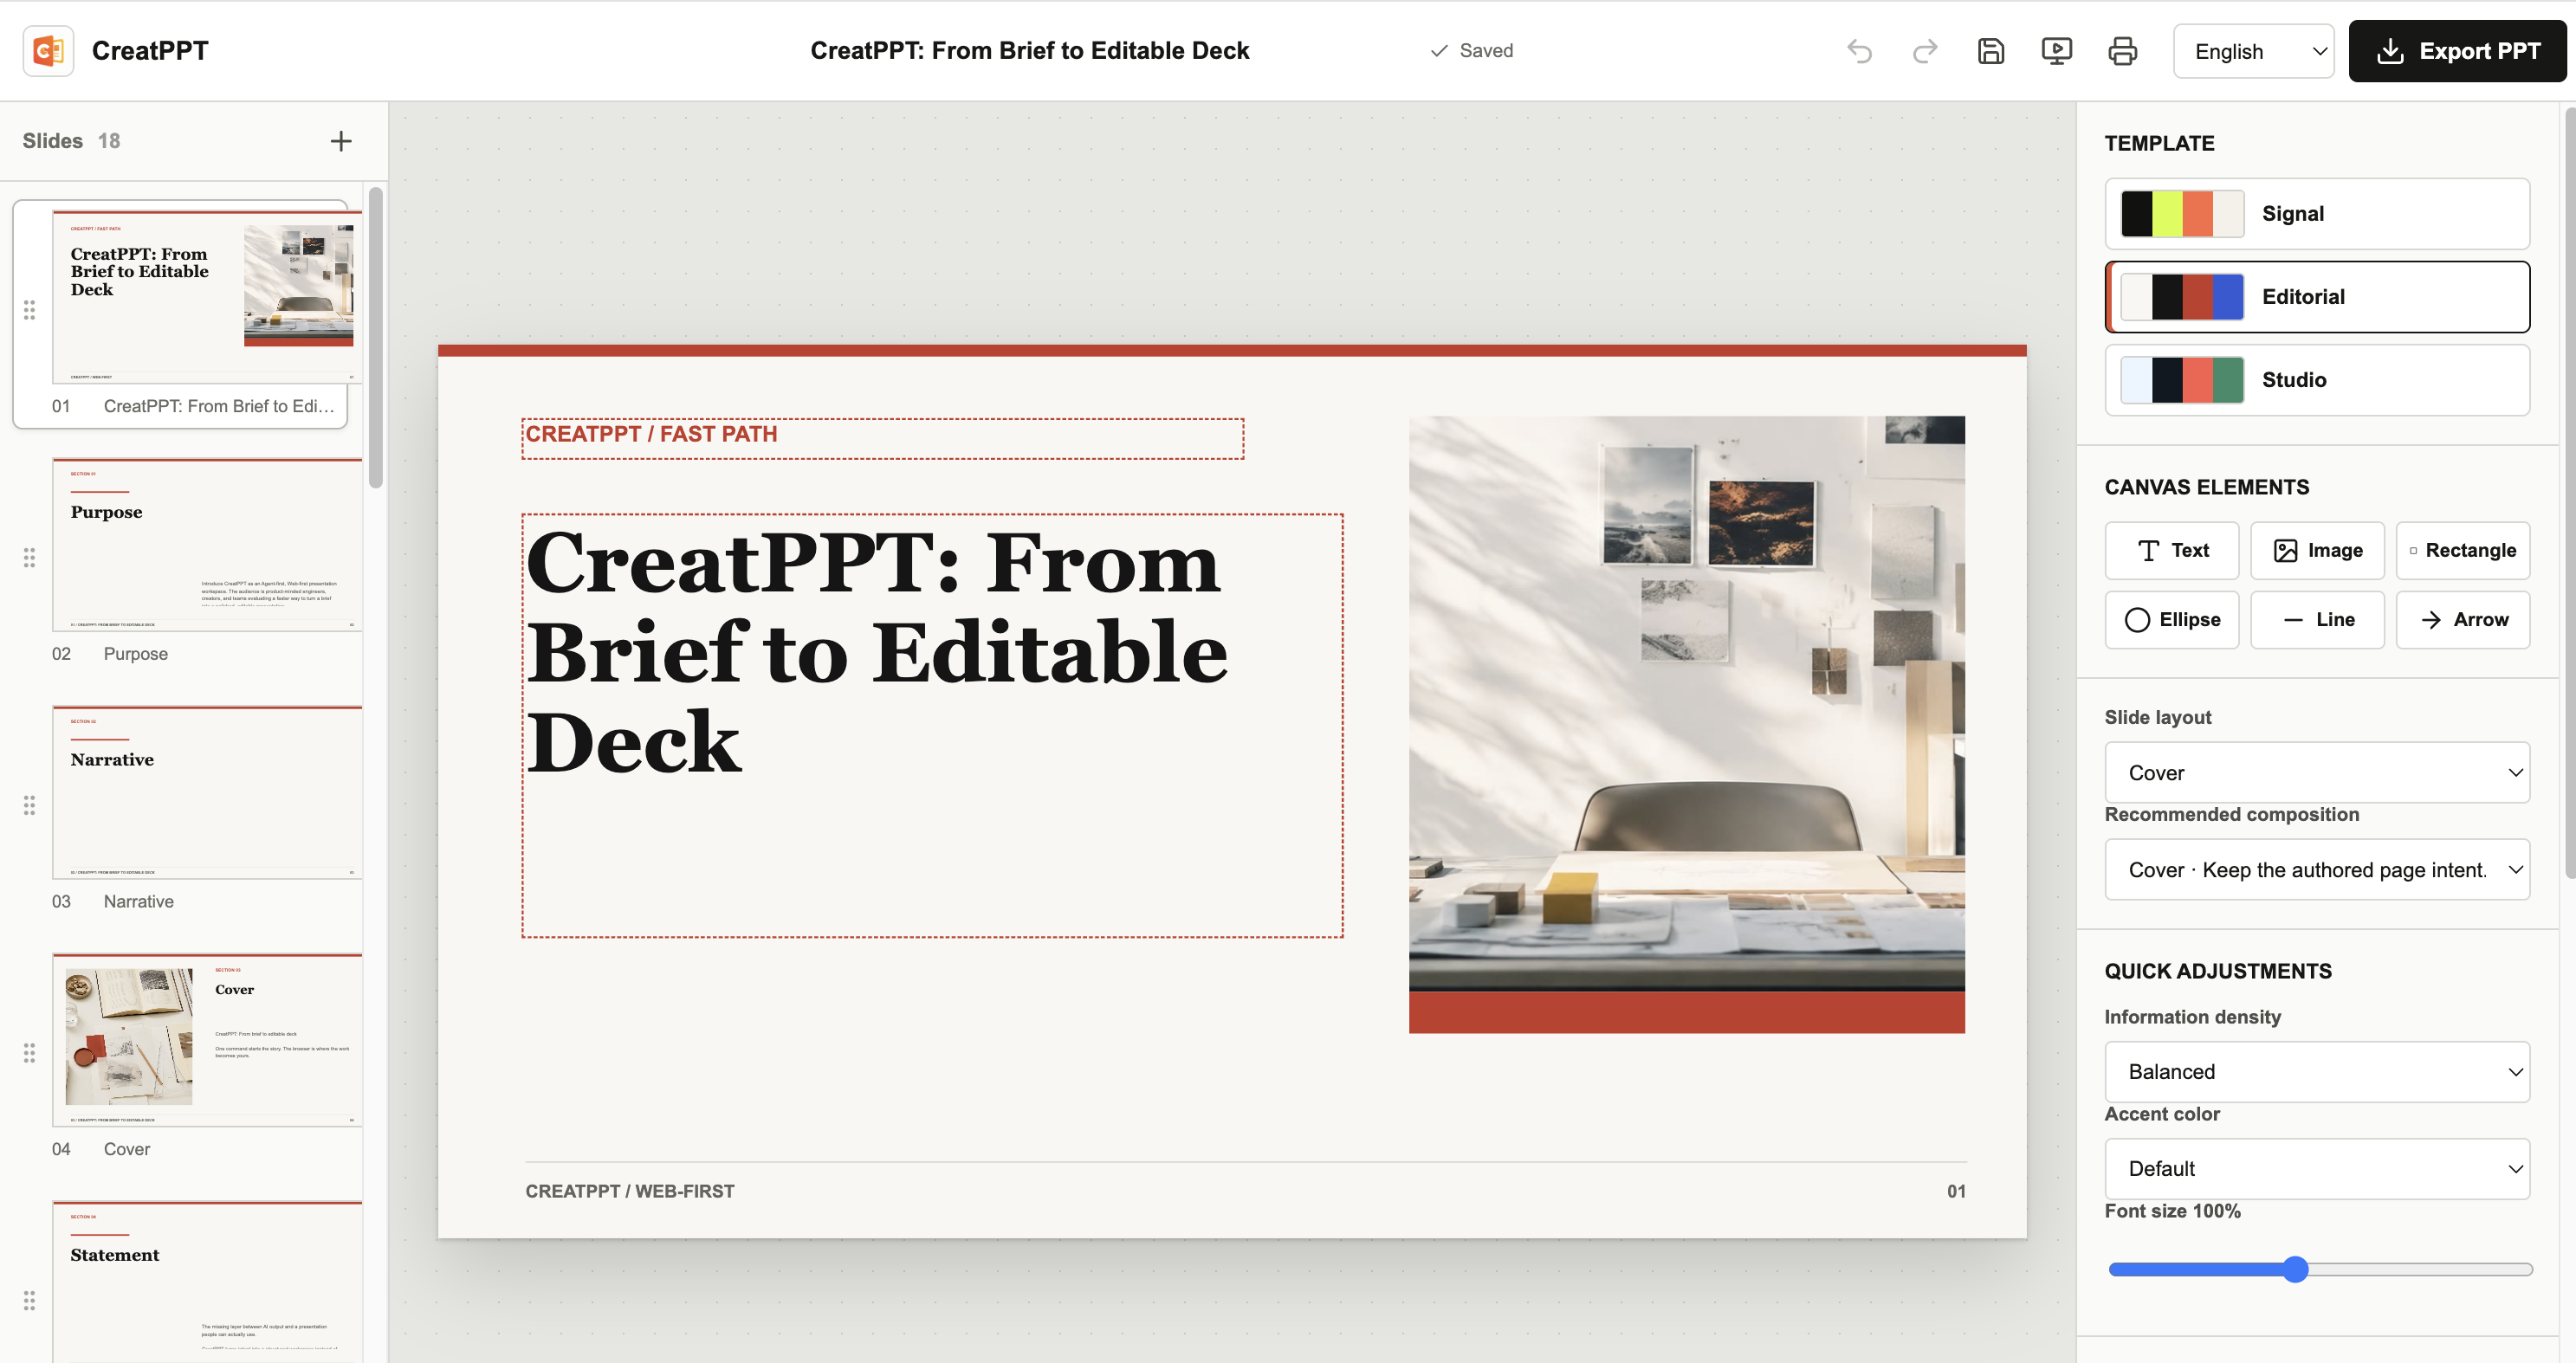Insert an Image element

2317,550
